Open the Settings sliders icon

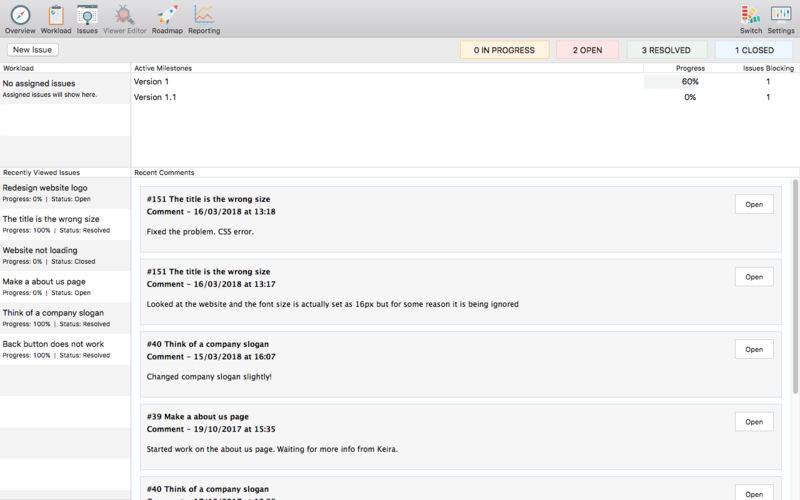[781, 14]
